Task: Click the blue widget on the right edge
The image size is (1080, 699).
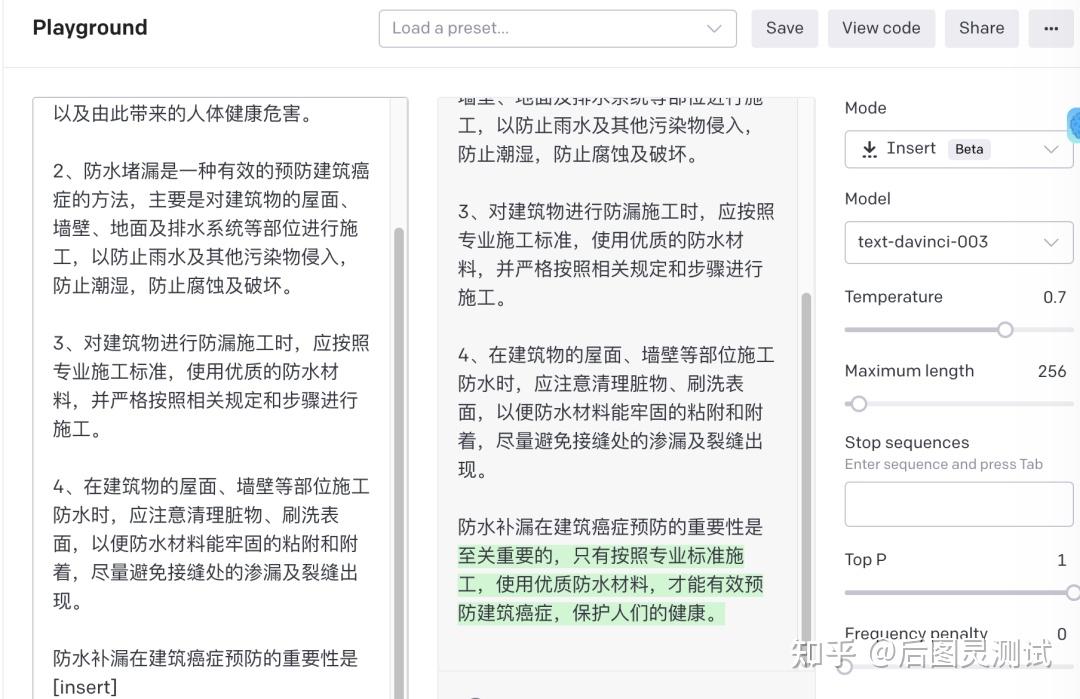Action: coord(1075,124)
